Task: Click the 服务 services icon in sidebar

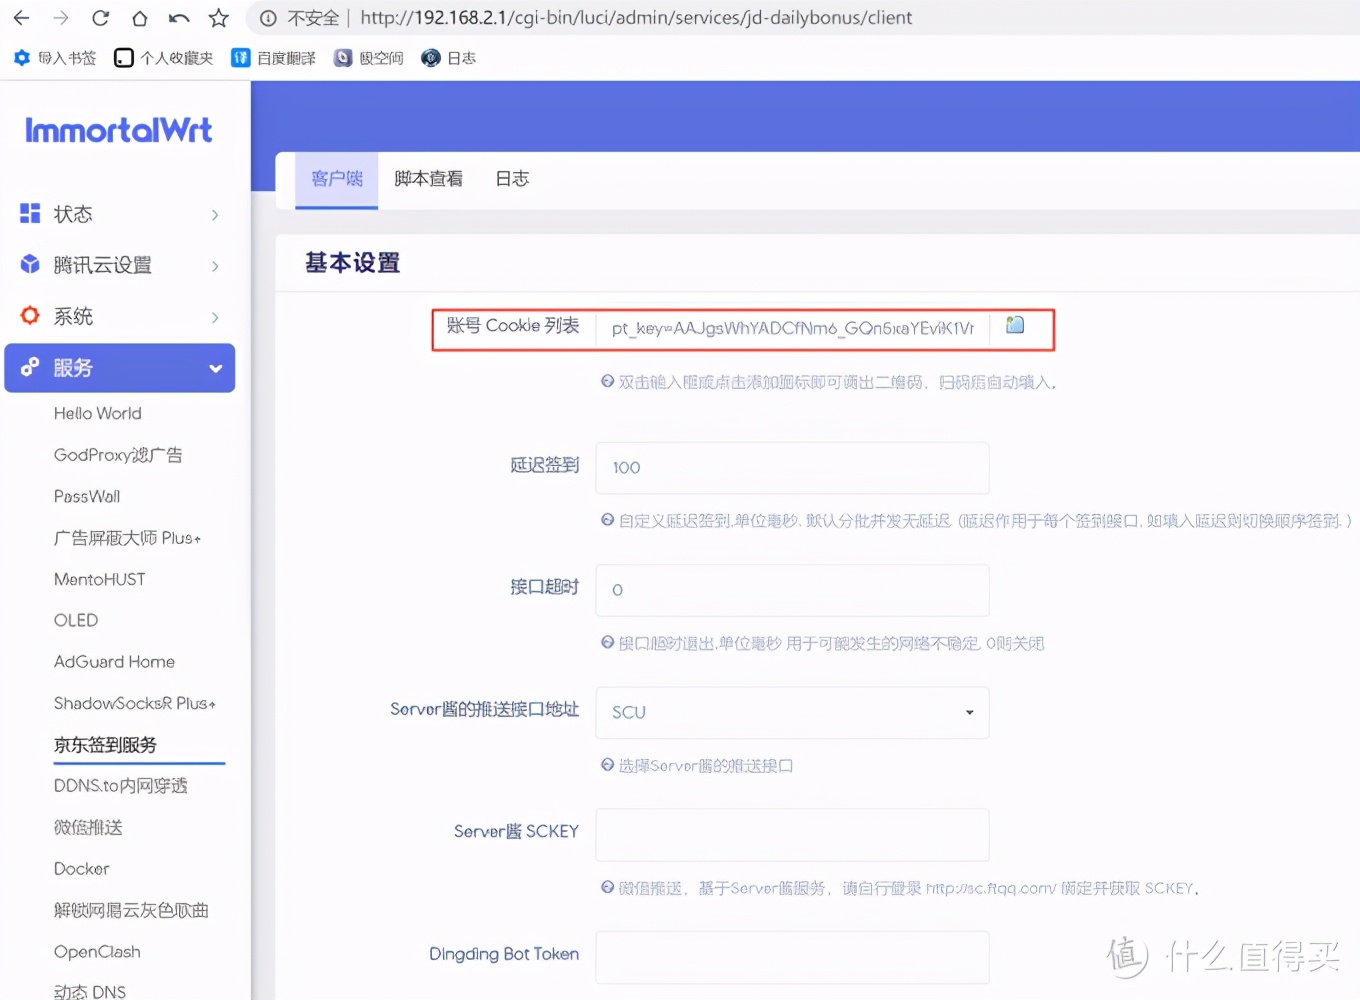Action: coord(29,367)
